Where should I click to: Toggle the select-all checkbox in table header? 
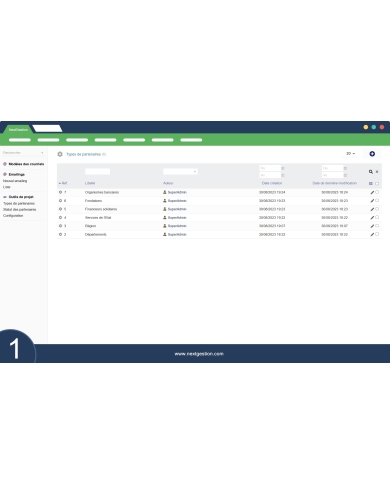coord(377,183)
